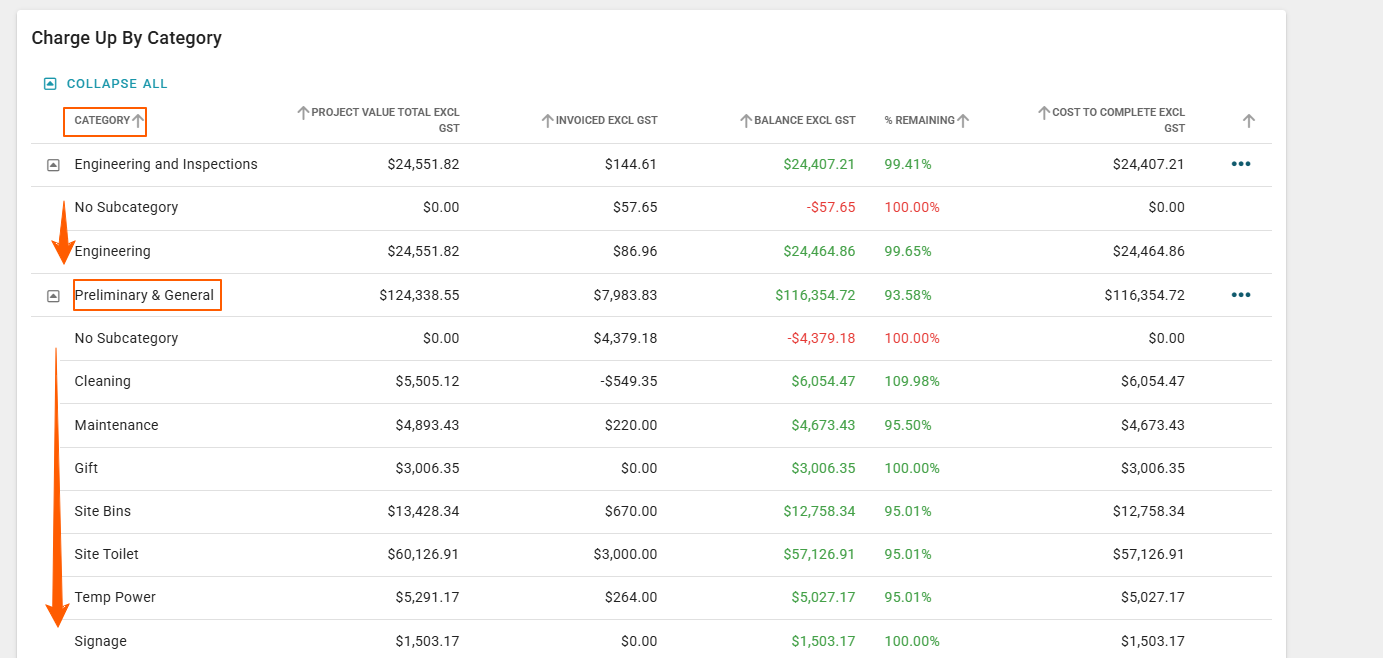
Task: Click the black $4,379.18 invoiced amount
Action: tap(625, 338)
